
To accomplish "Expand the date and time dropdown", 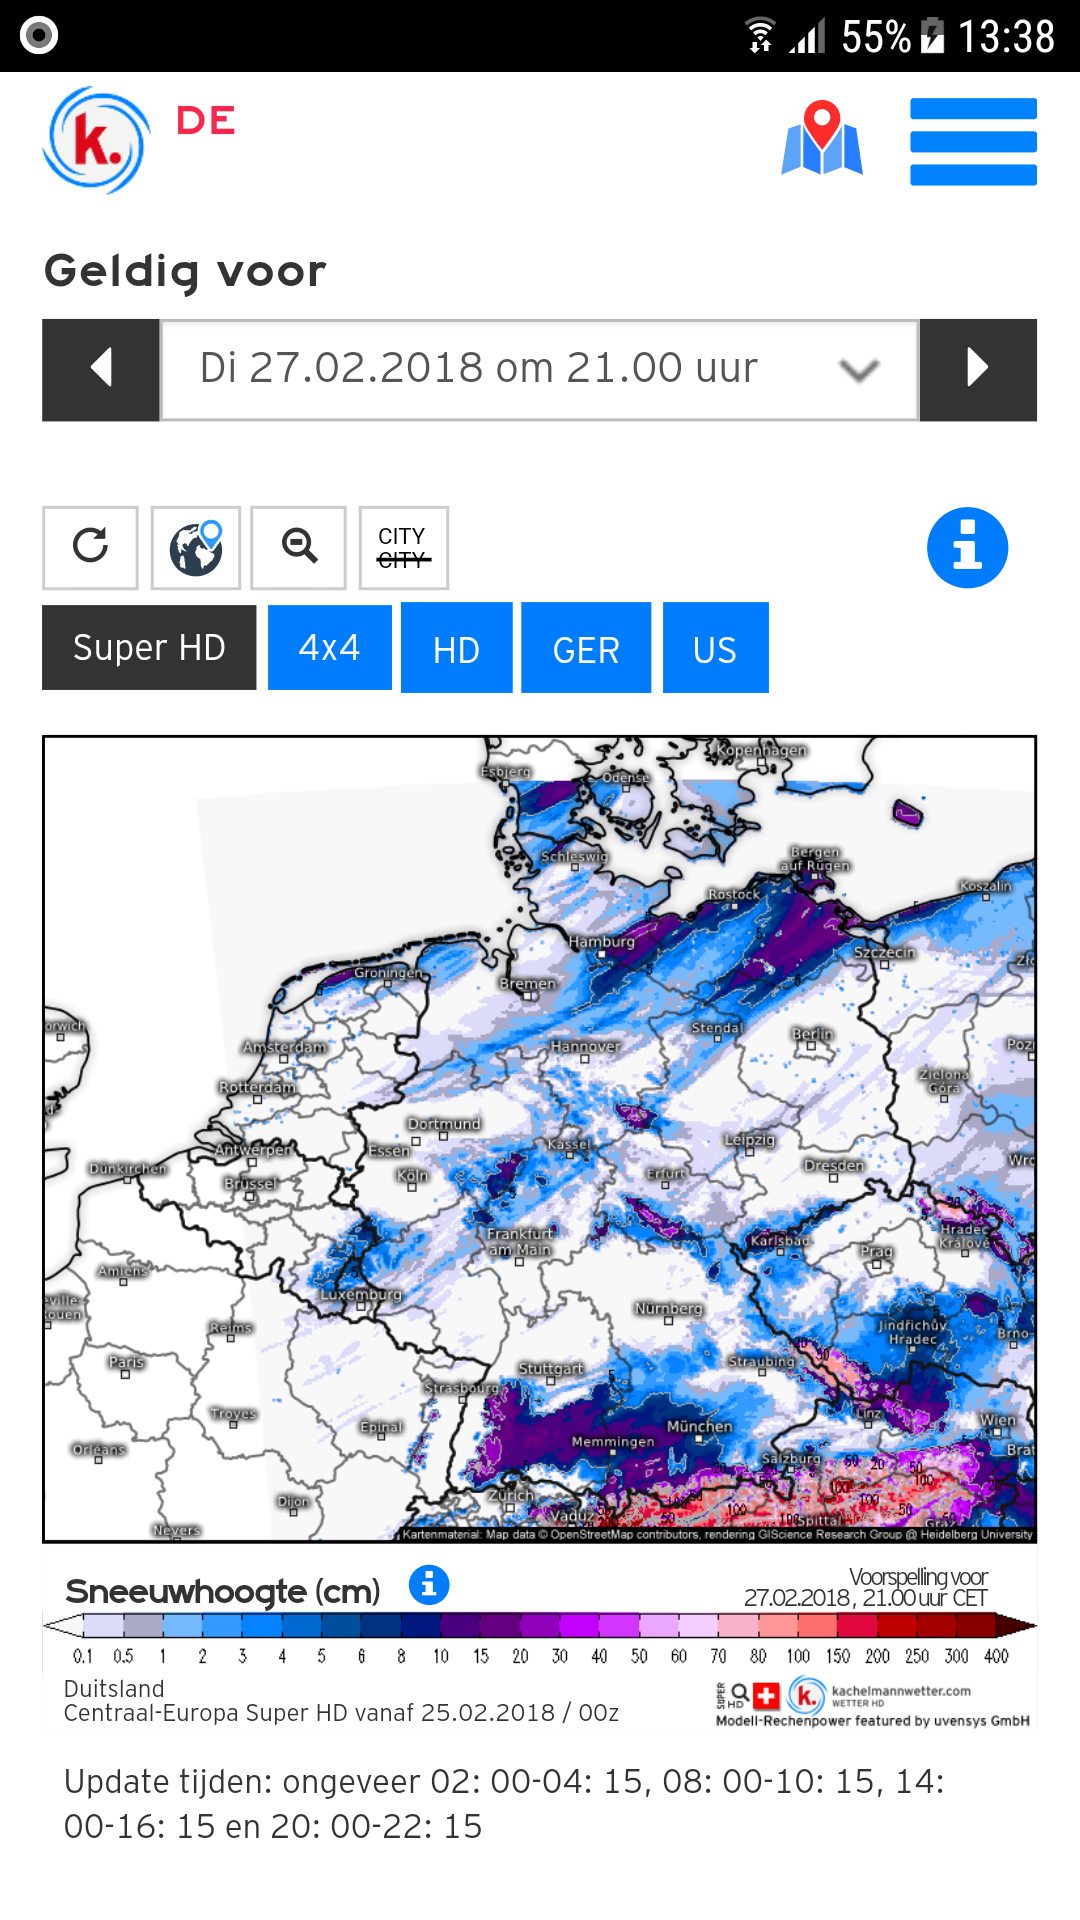I will pyautogui.click(x=540, y=370).
